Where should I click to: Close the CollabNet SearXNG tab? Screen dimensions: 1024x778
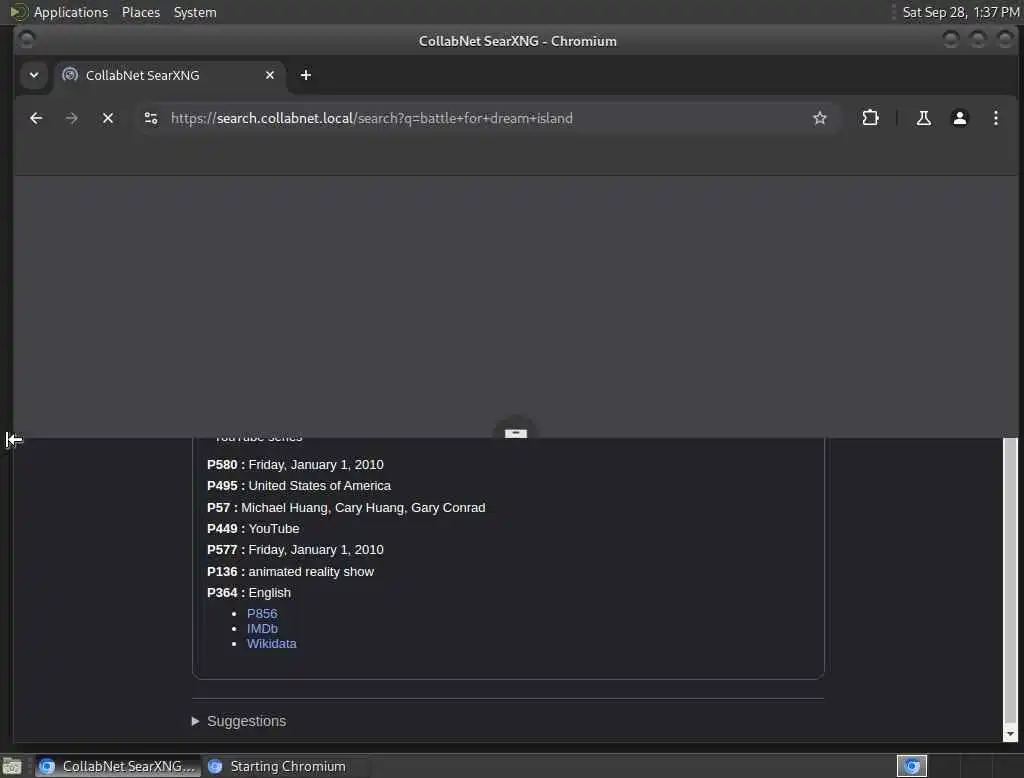click(x=270, y=75)
